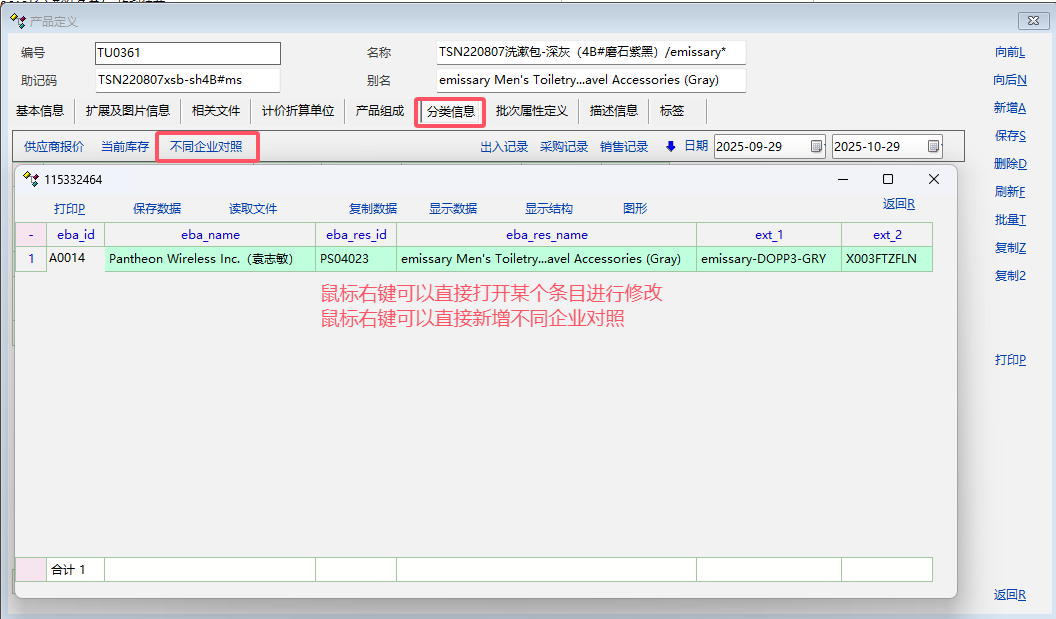This screenshot has height=619, width=1056.
Task: Select the 不同企业对照 link
Action: tap(206, 147)
